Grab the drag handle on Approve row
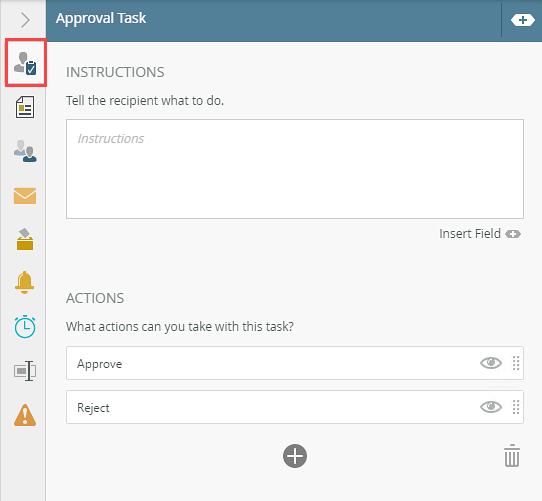The image size is (542, 501). click(516, 363)
